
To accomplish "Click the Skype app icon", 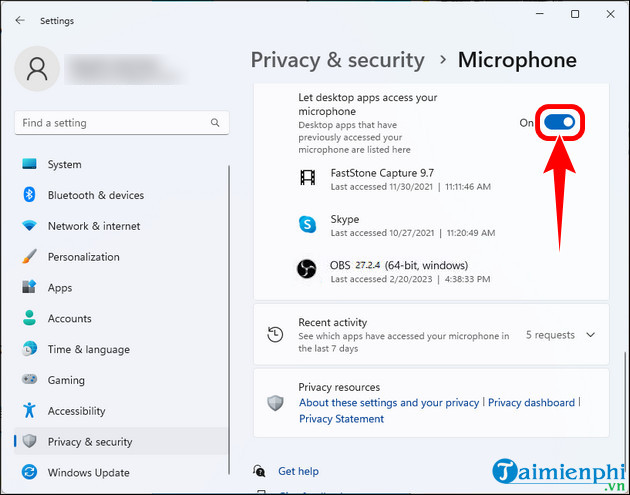I will [x=307, y=225].
